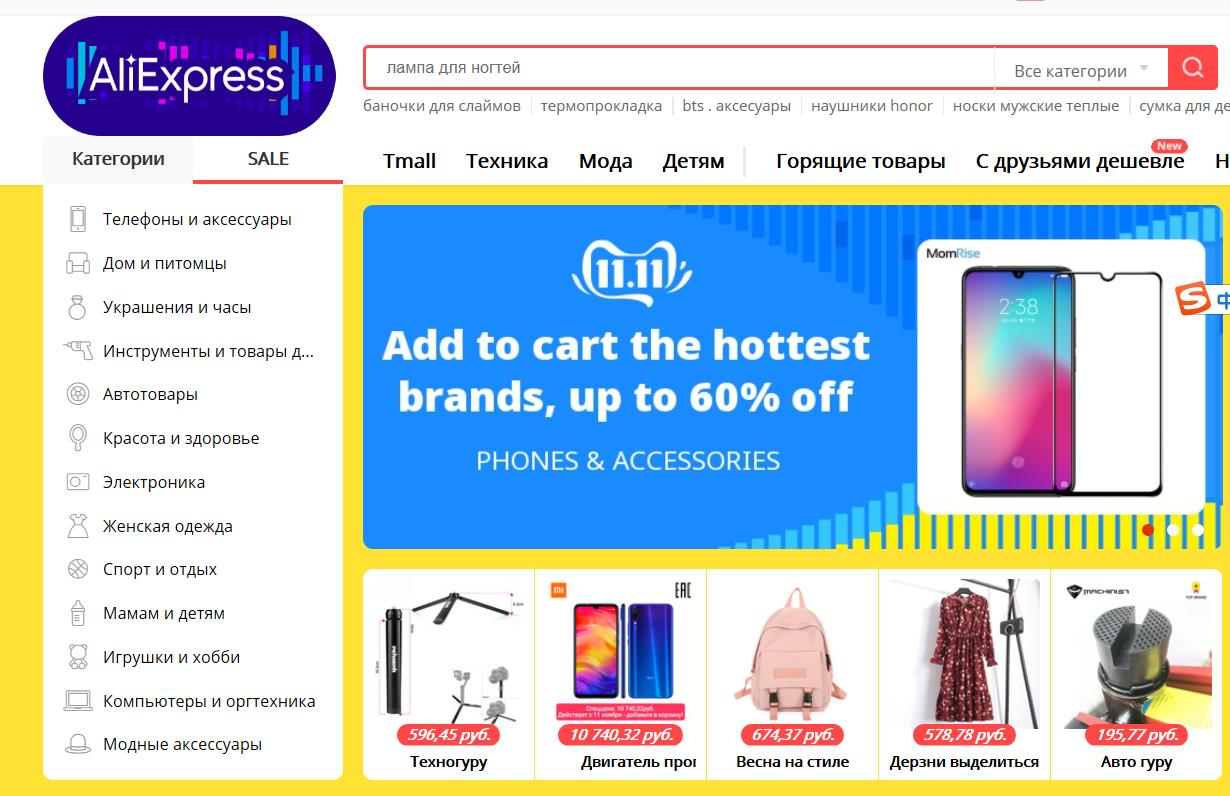Choose the wheel icon for Автотовары
The image size is (1230, 796).
78,394
